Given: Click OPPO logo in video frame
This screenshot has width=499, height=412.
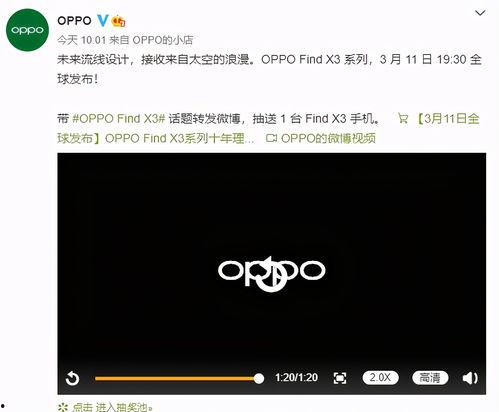Looking at the screenshot, I should [x=272, y=274].
